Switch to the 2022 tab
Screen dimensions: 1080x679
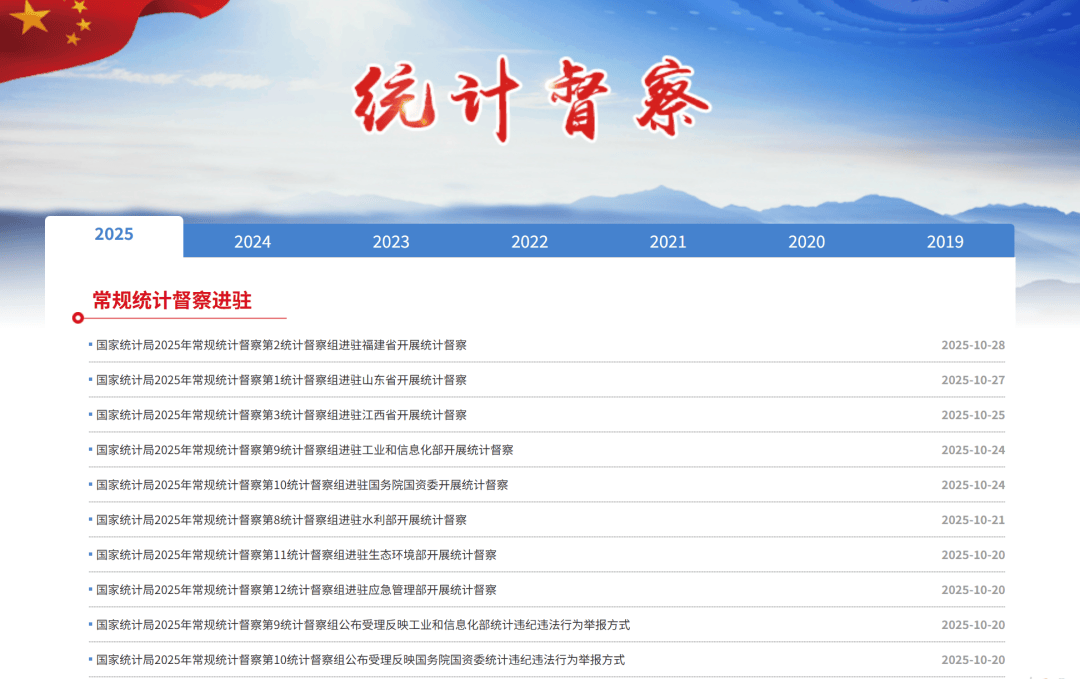pos(529,242)
